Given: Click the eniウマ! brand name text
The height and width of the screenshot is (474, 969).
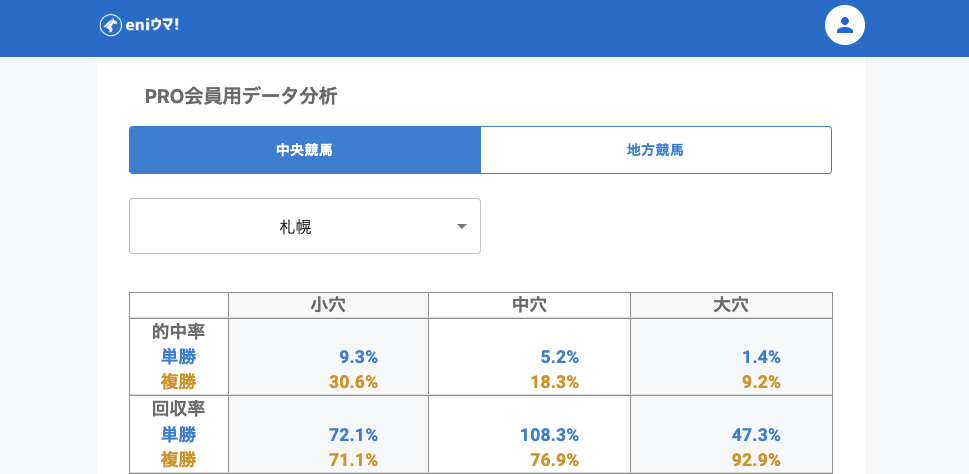Looking at the screenshot, I should pyautogui.click(x=150, y=25).
